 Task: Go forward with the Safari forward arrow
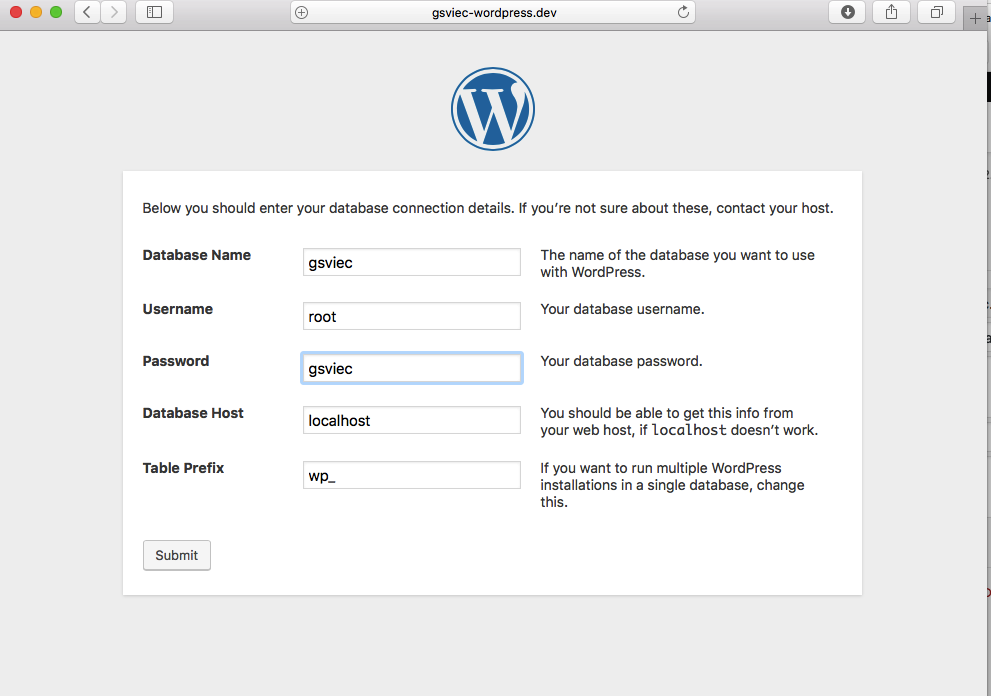114,12
